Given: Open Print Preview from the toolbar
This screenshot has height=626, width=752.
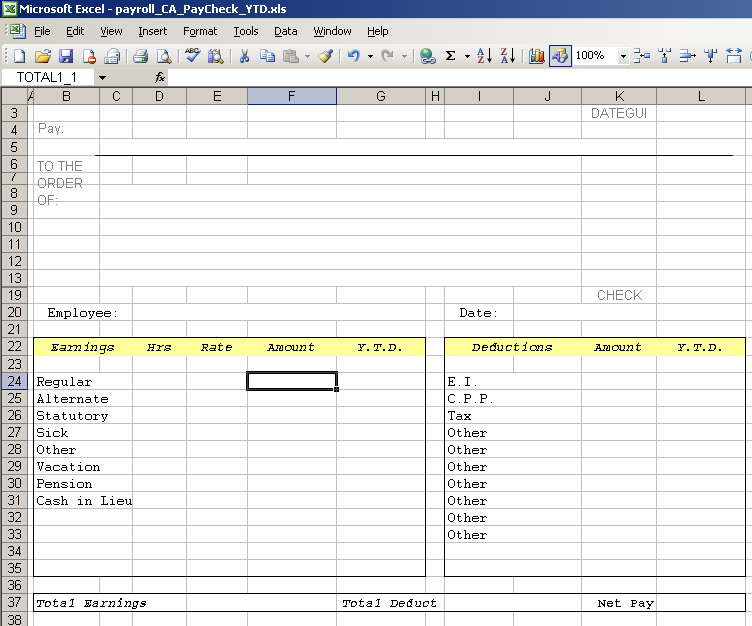Looking at the screenshot, I should (163, 56).
